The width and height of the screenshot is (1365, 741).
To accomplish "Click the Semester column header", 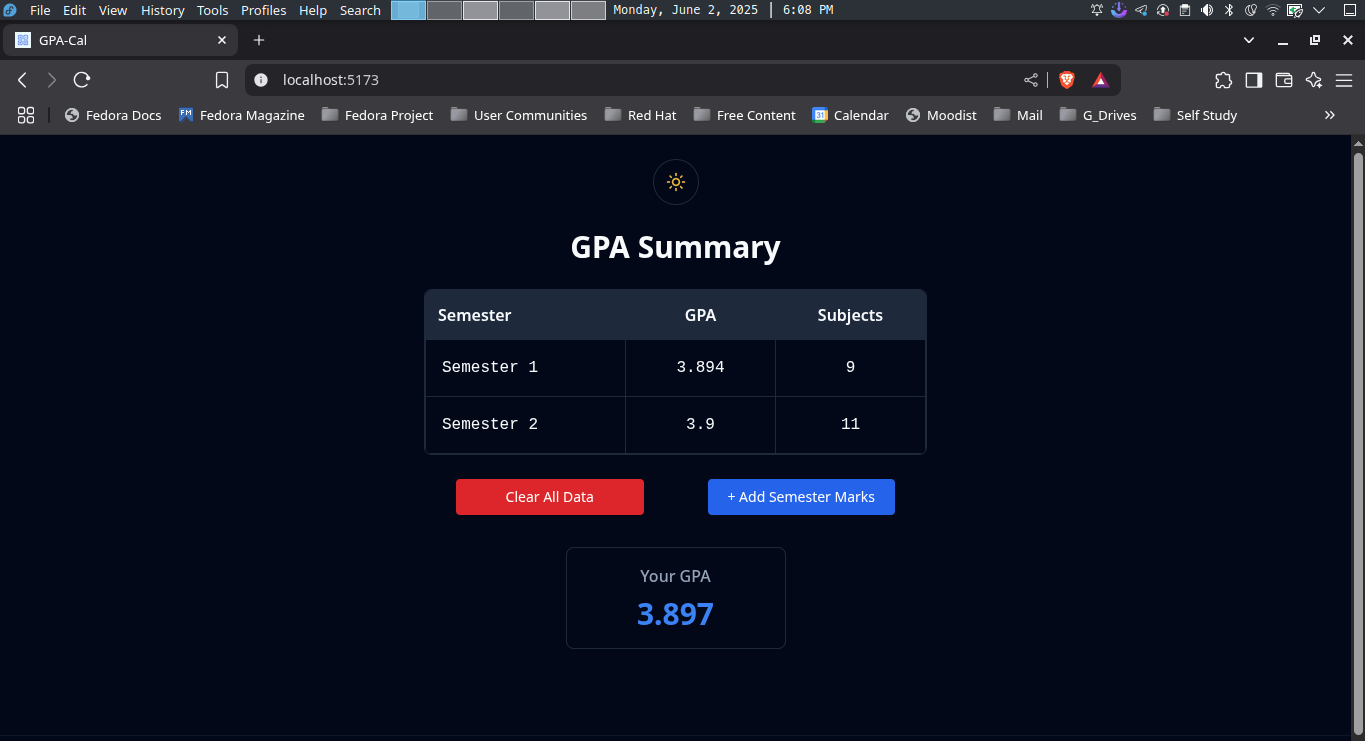I will coord(475,315).
